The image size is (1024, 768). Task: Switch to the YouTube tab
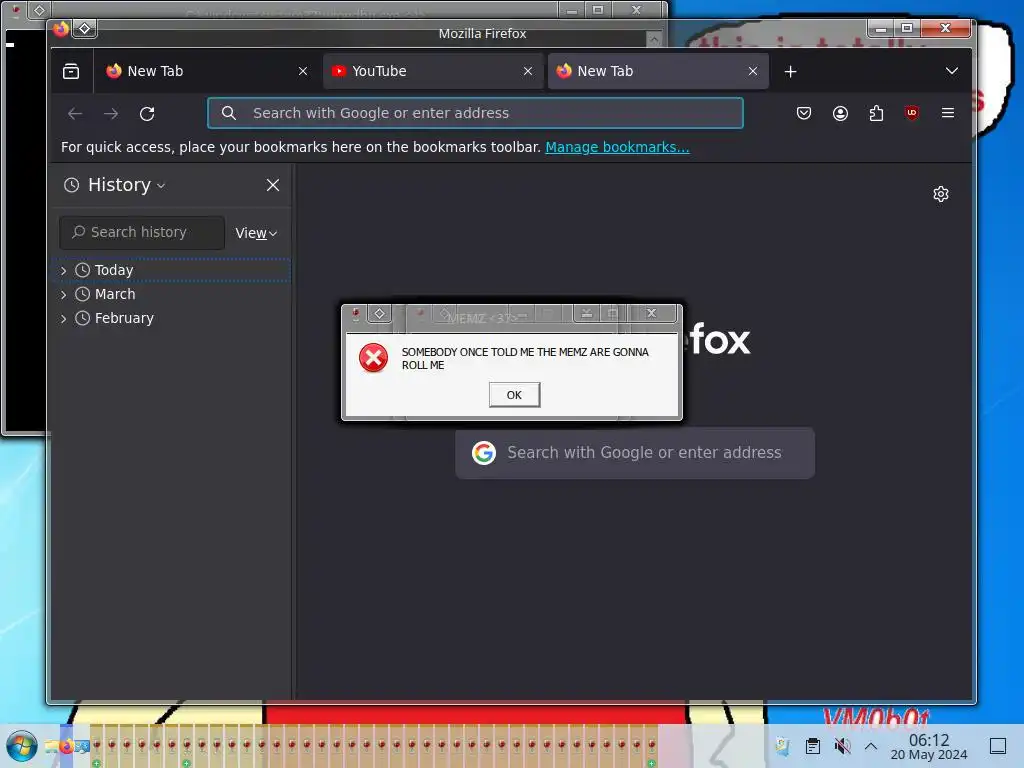click(433, 71)
